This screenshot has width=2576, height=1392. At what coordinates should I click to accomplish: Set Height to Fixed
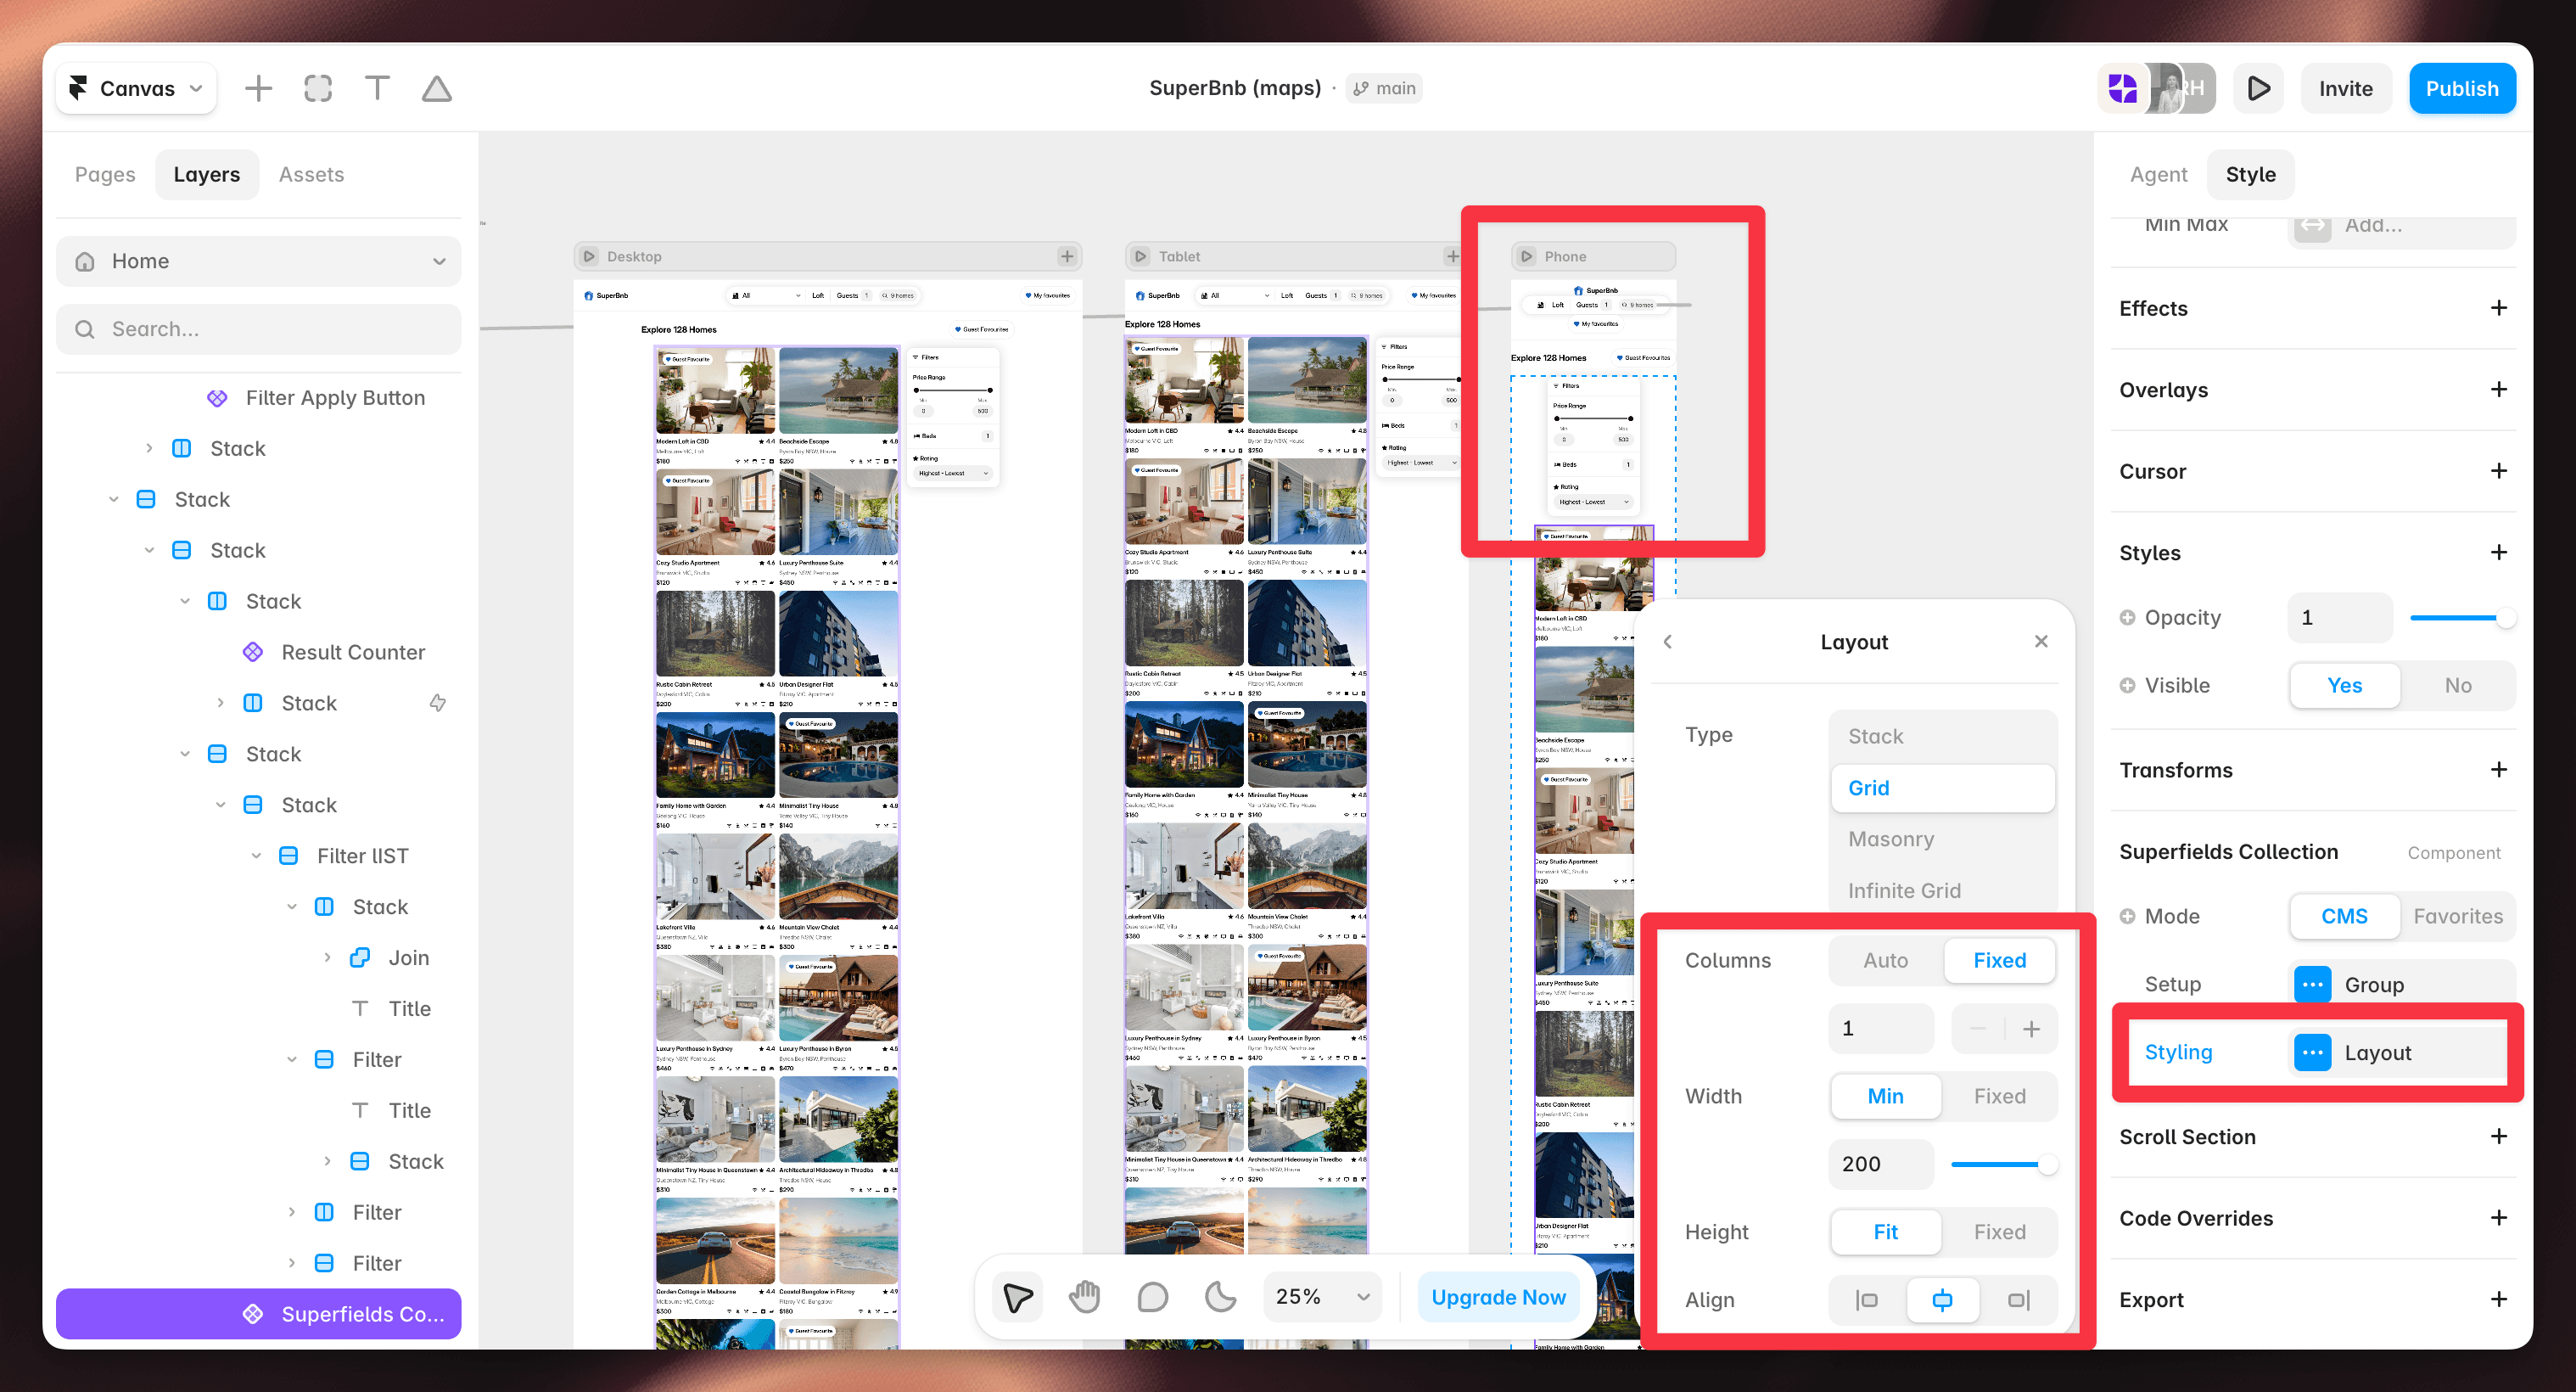point(1999,1232)
